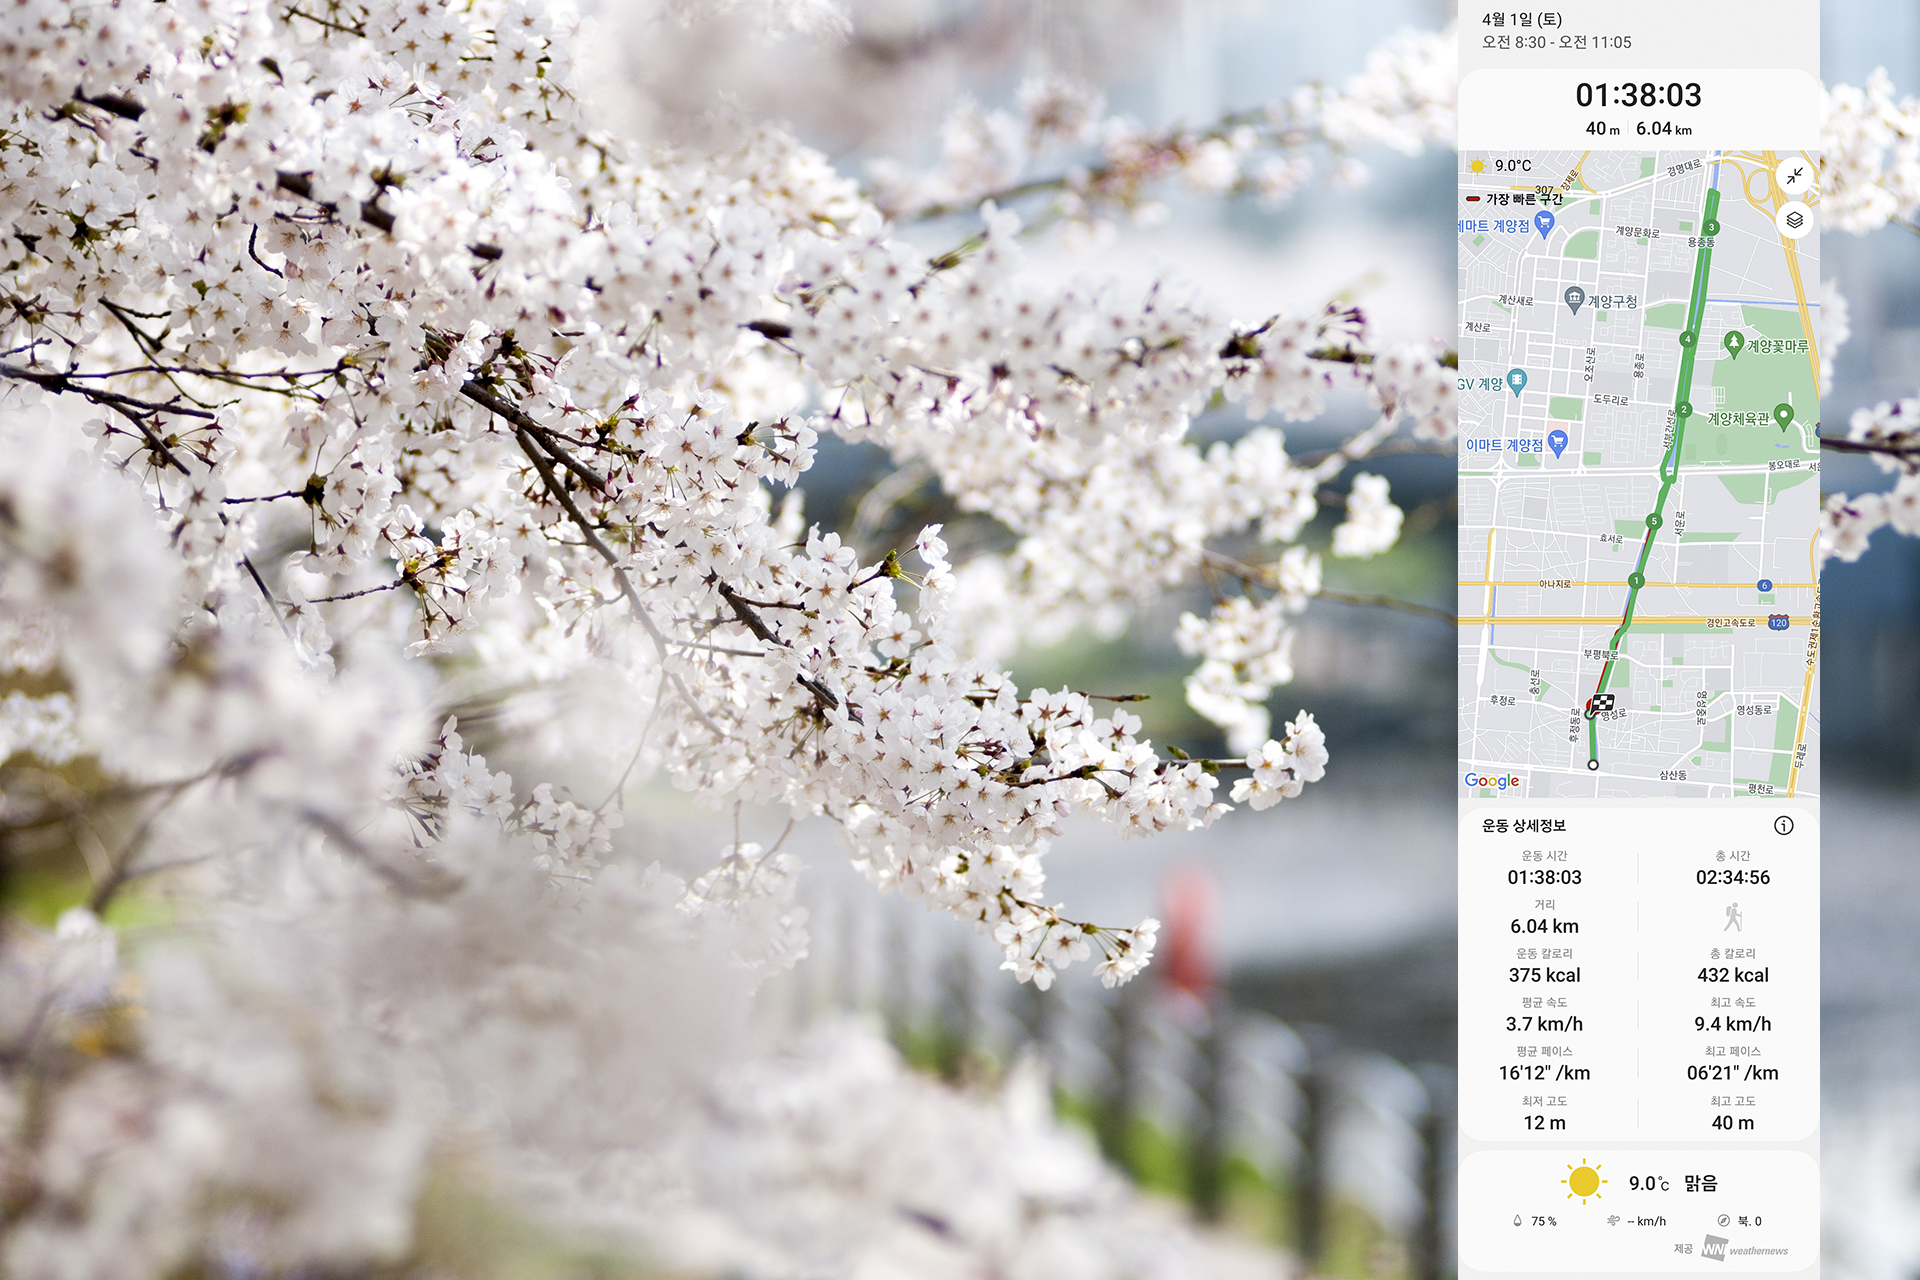1920x1280 pixels.
Task: Click the hiking figure activity icon
Action: (x=1732, y=917)
